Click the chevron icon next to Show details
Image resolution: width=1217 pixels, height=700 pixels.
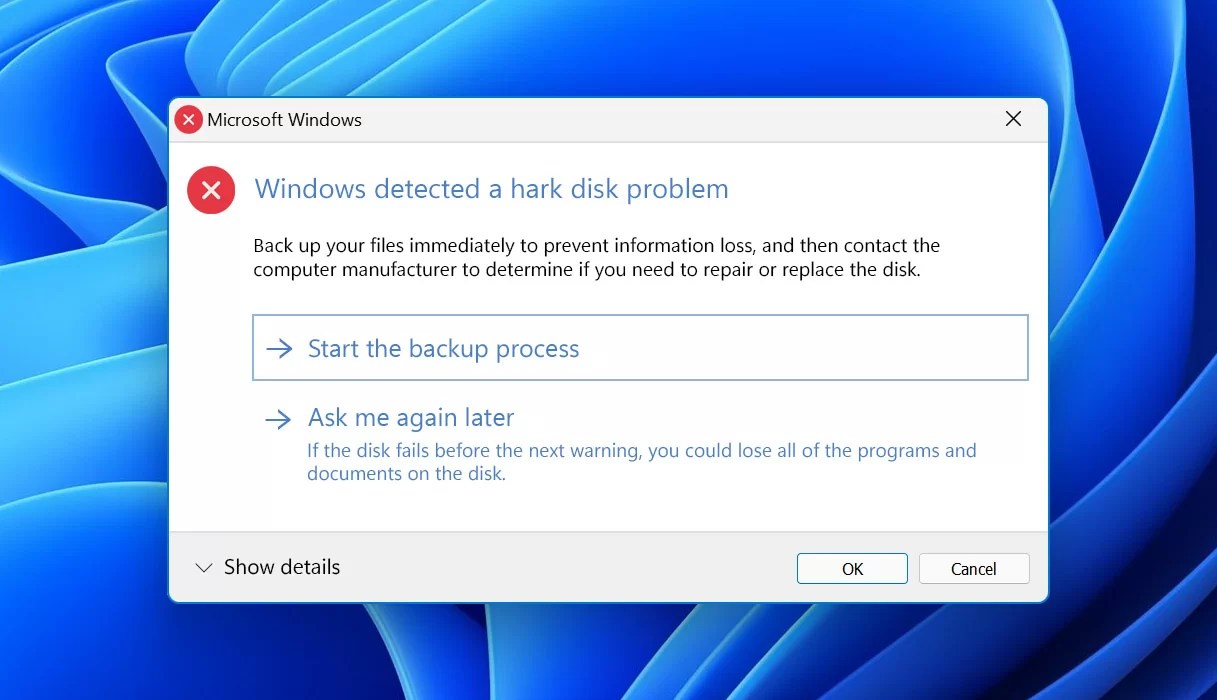[x=204, y=567]
